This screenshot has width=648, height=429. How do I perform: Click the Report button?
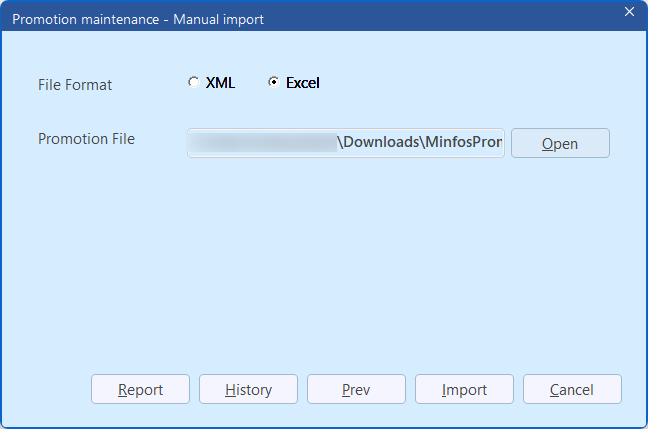140,389
